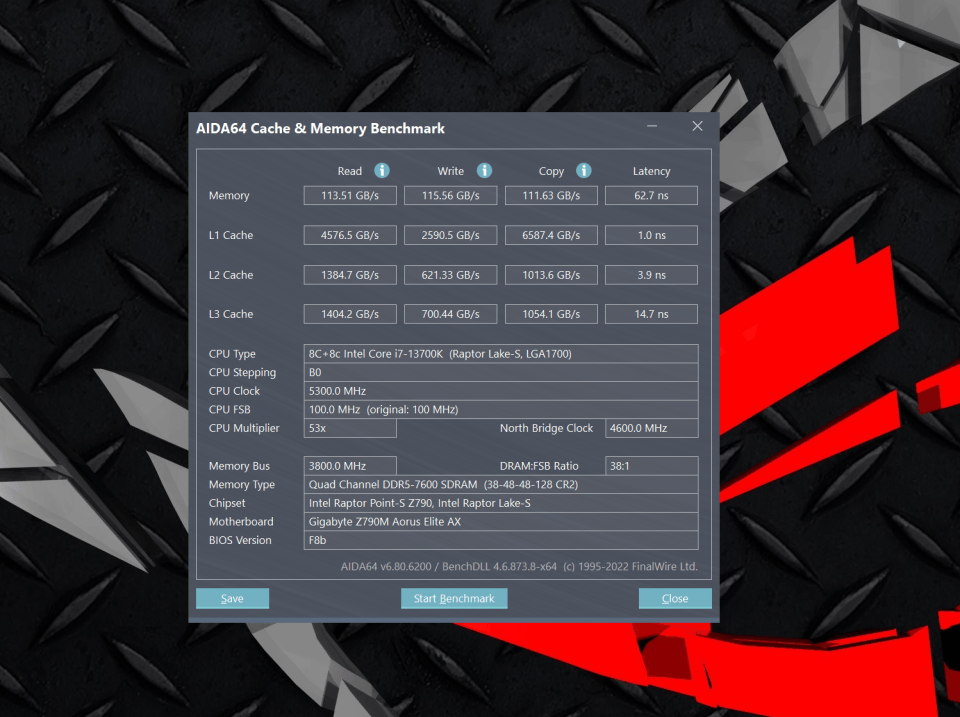Click the L3 Cache Read value 1404.2 GB/s

click(350, 314)
